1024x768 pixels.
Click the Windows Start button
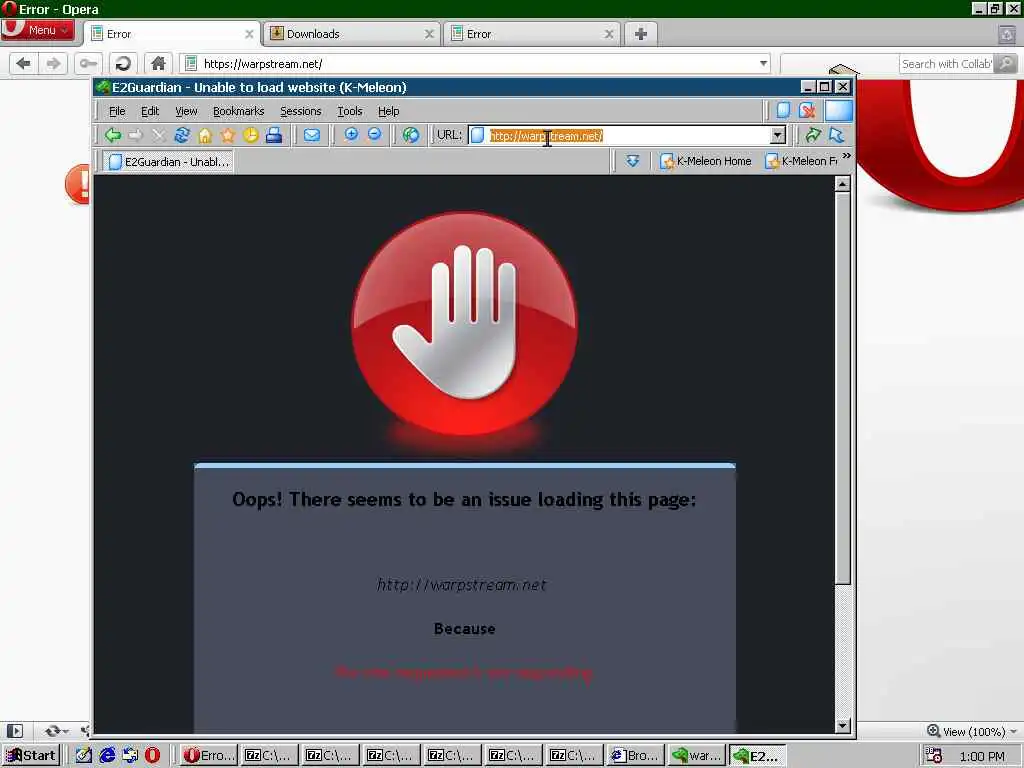(x=31, y=756)
